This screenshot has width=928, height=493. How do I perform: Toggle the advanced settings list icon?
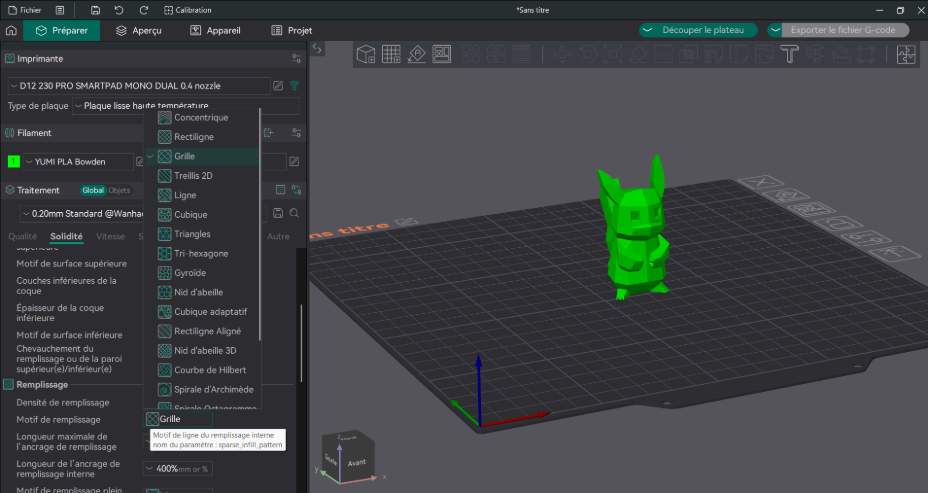(x=281, y=190)
